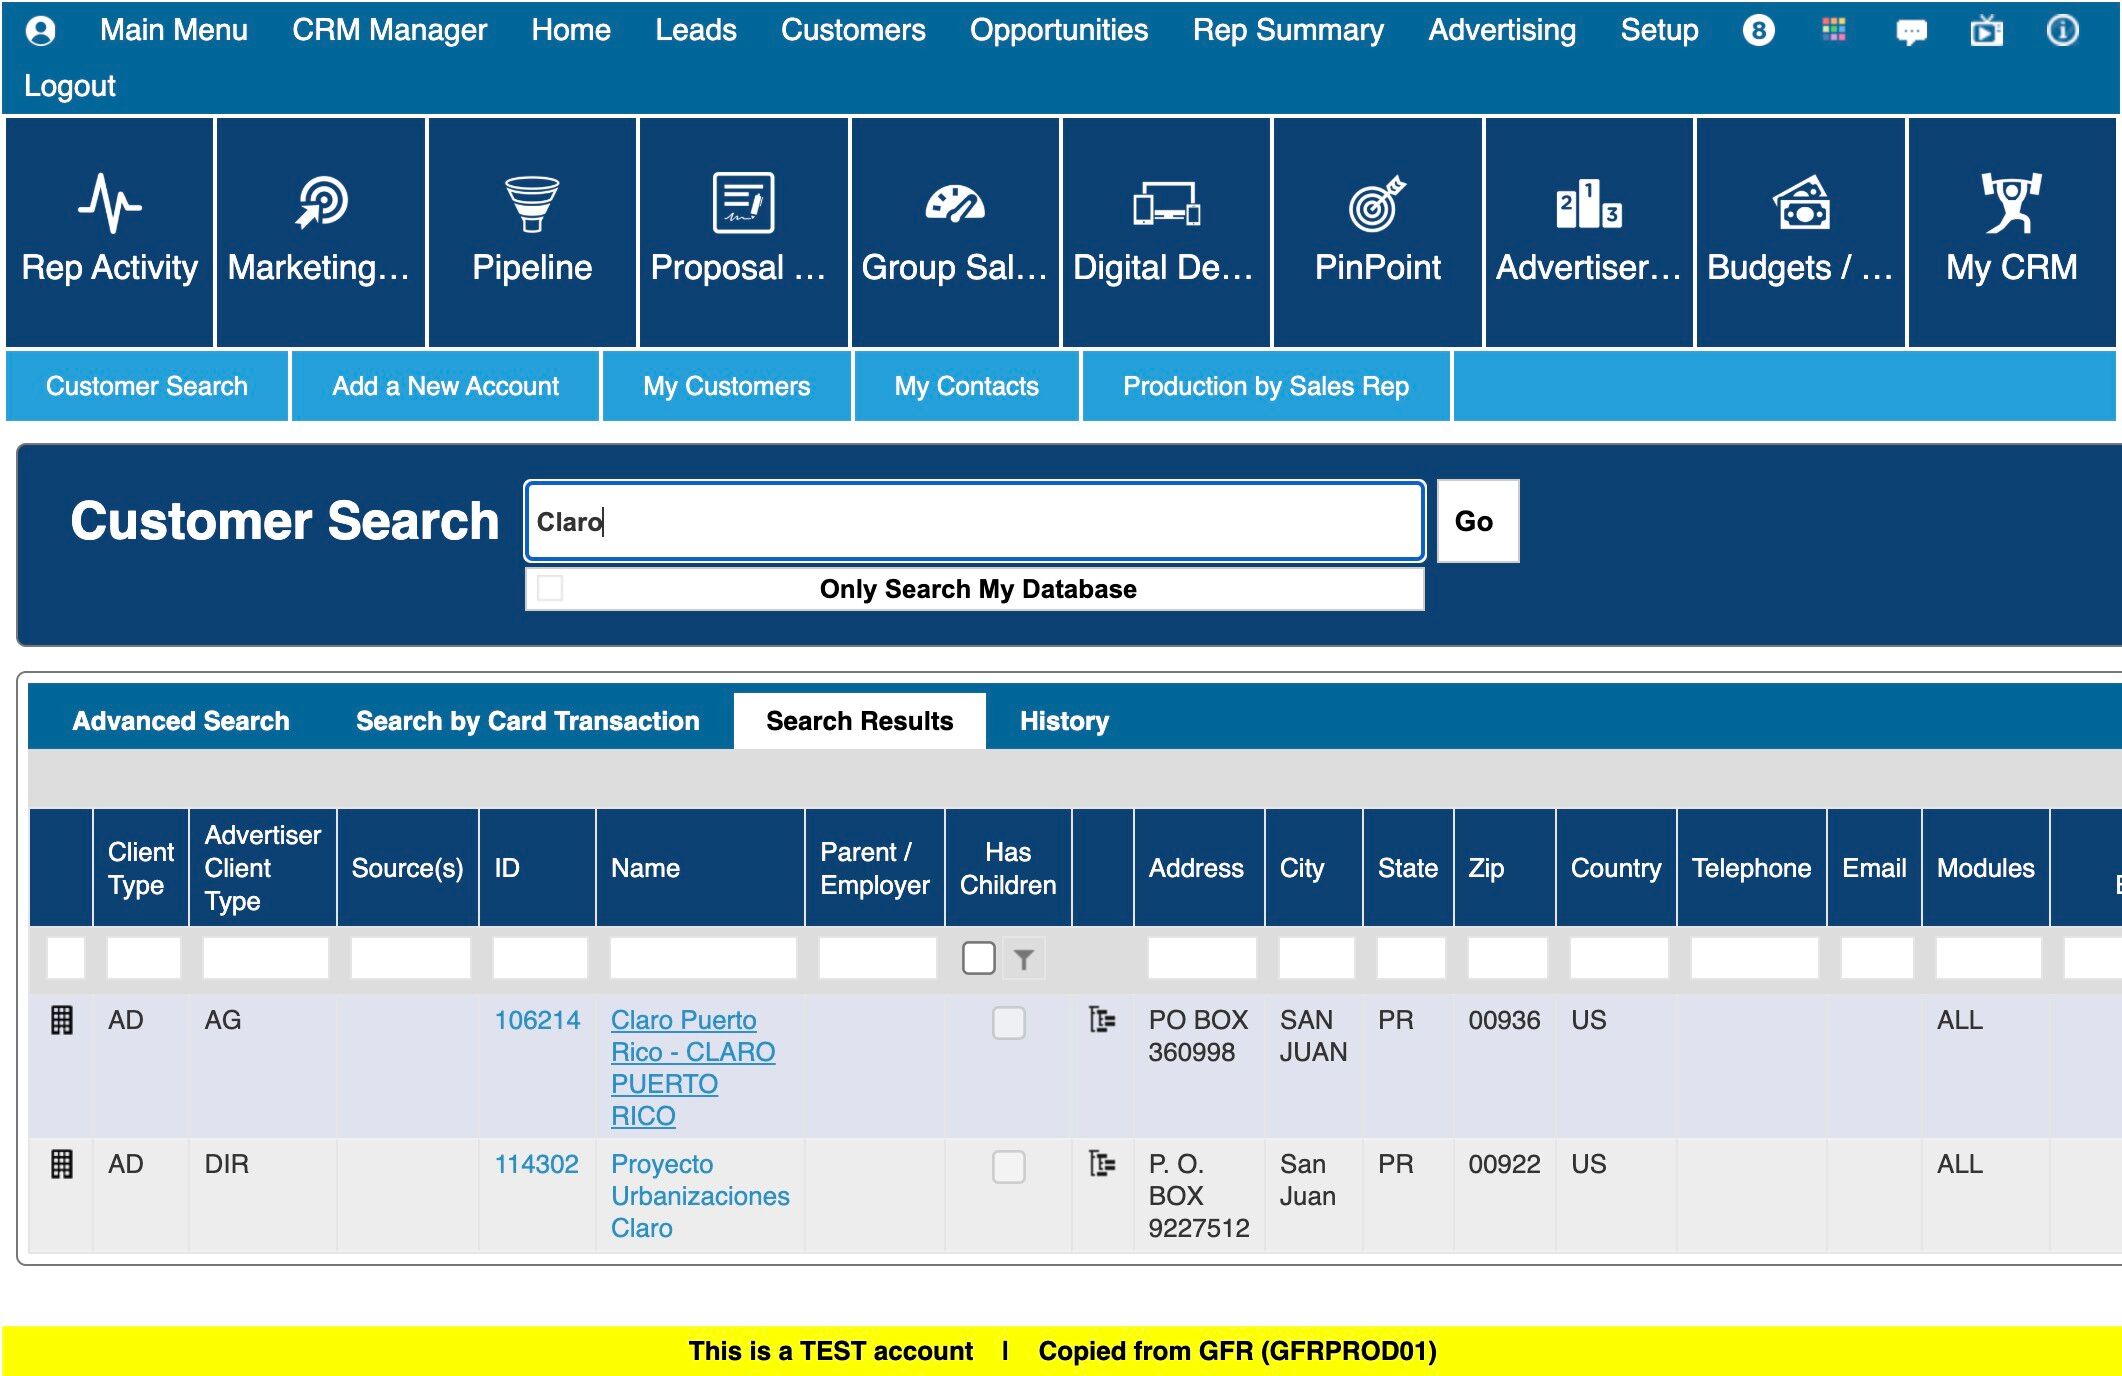
Task: Click the PinPoint target icon
Action: (x=1377, y=204)
